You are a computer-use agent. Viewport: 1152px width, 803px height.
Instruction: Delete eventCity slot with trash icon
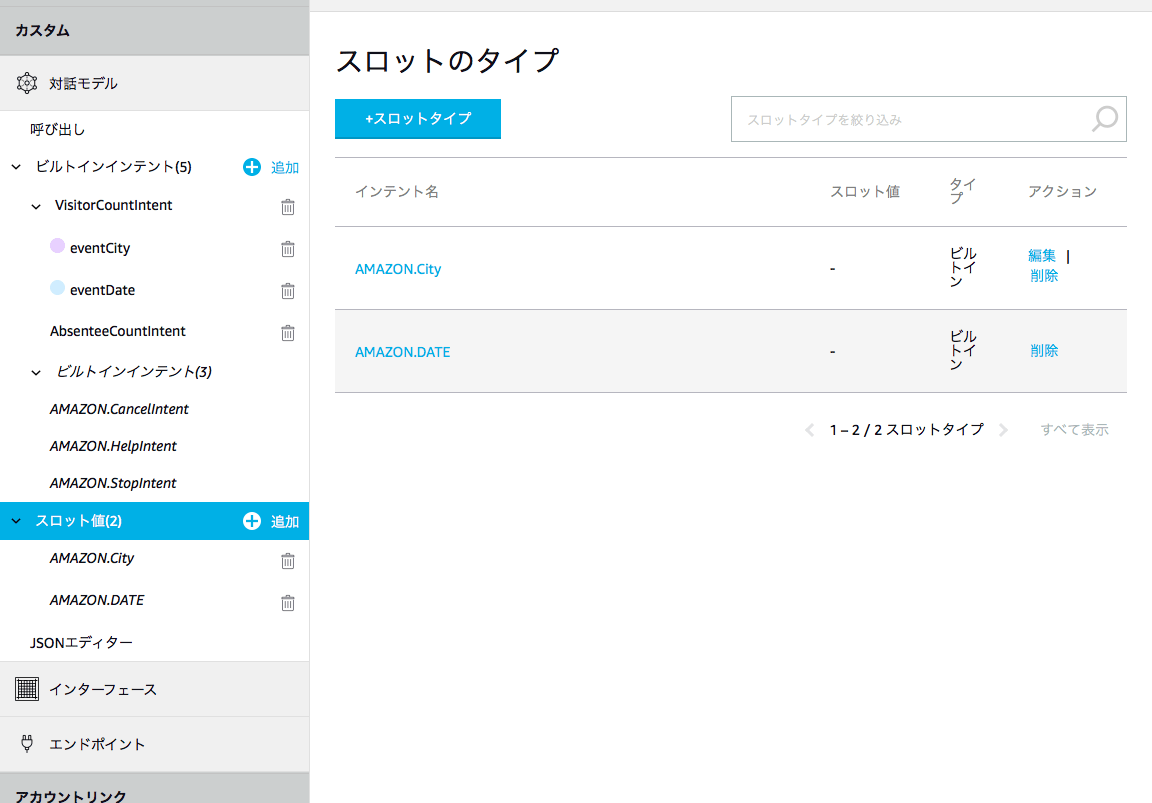click(288, 248)
